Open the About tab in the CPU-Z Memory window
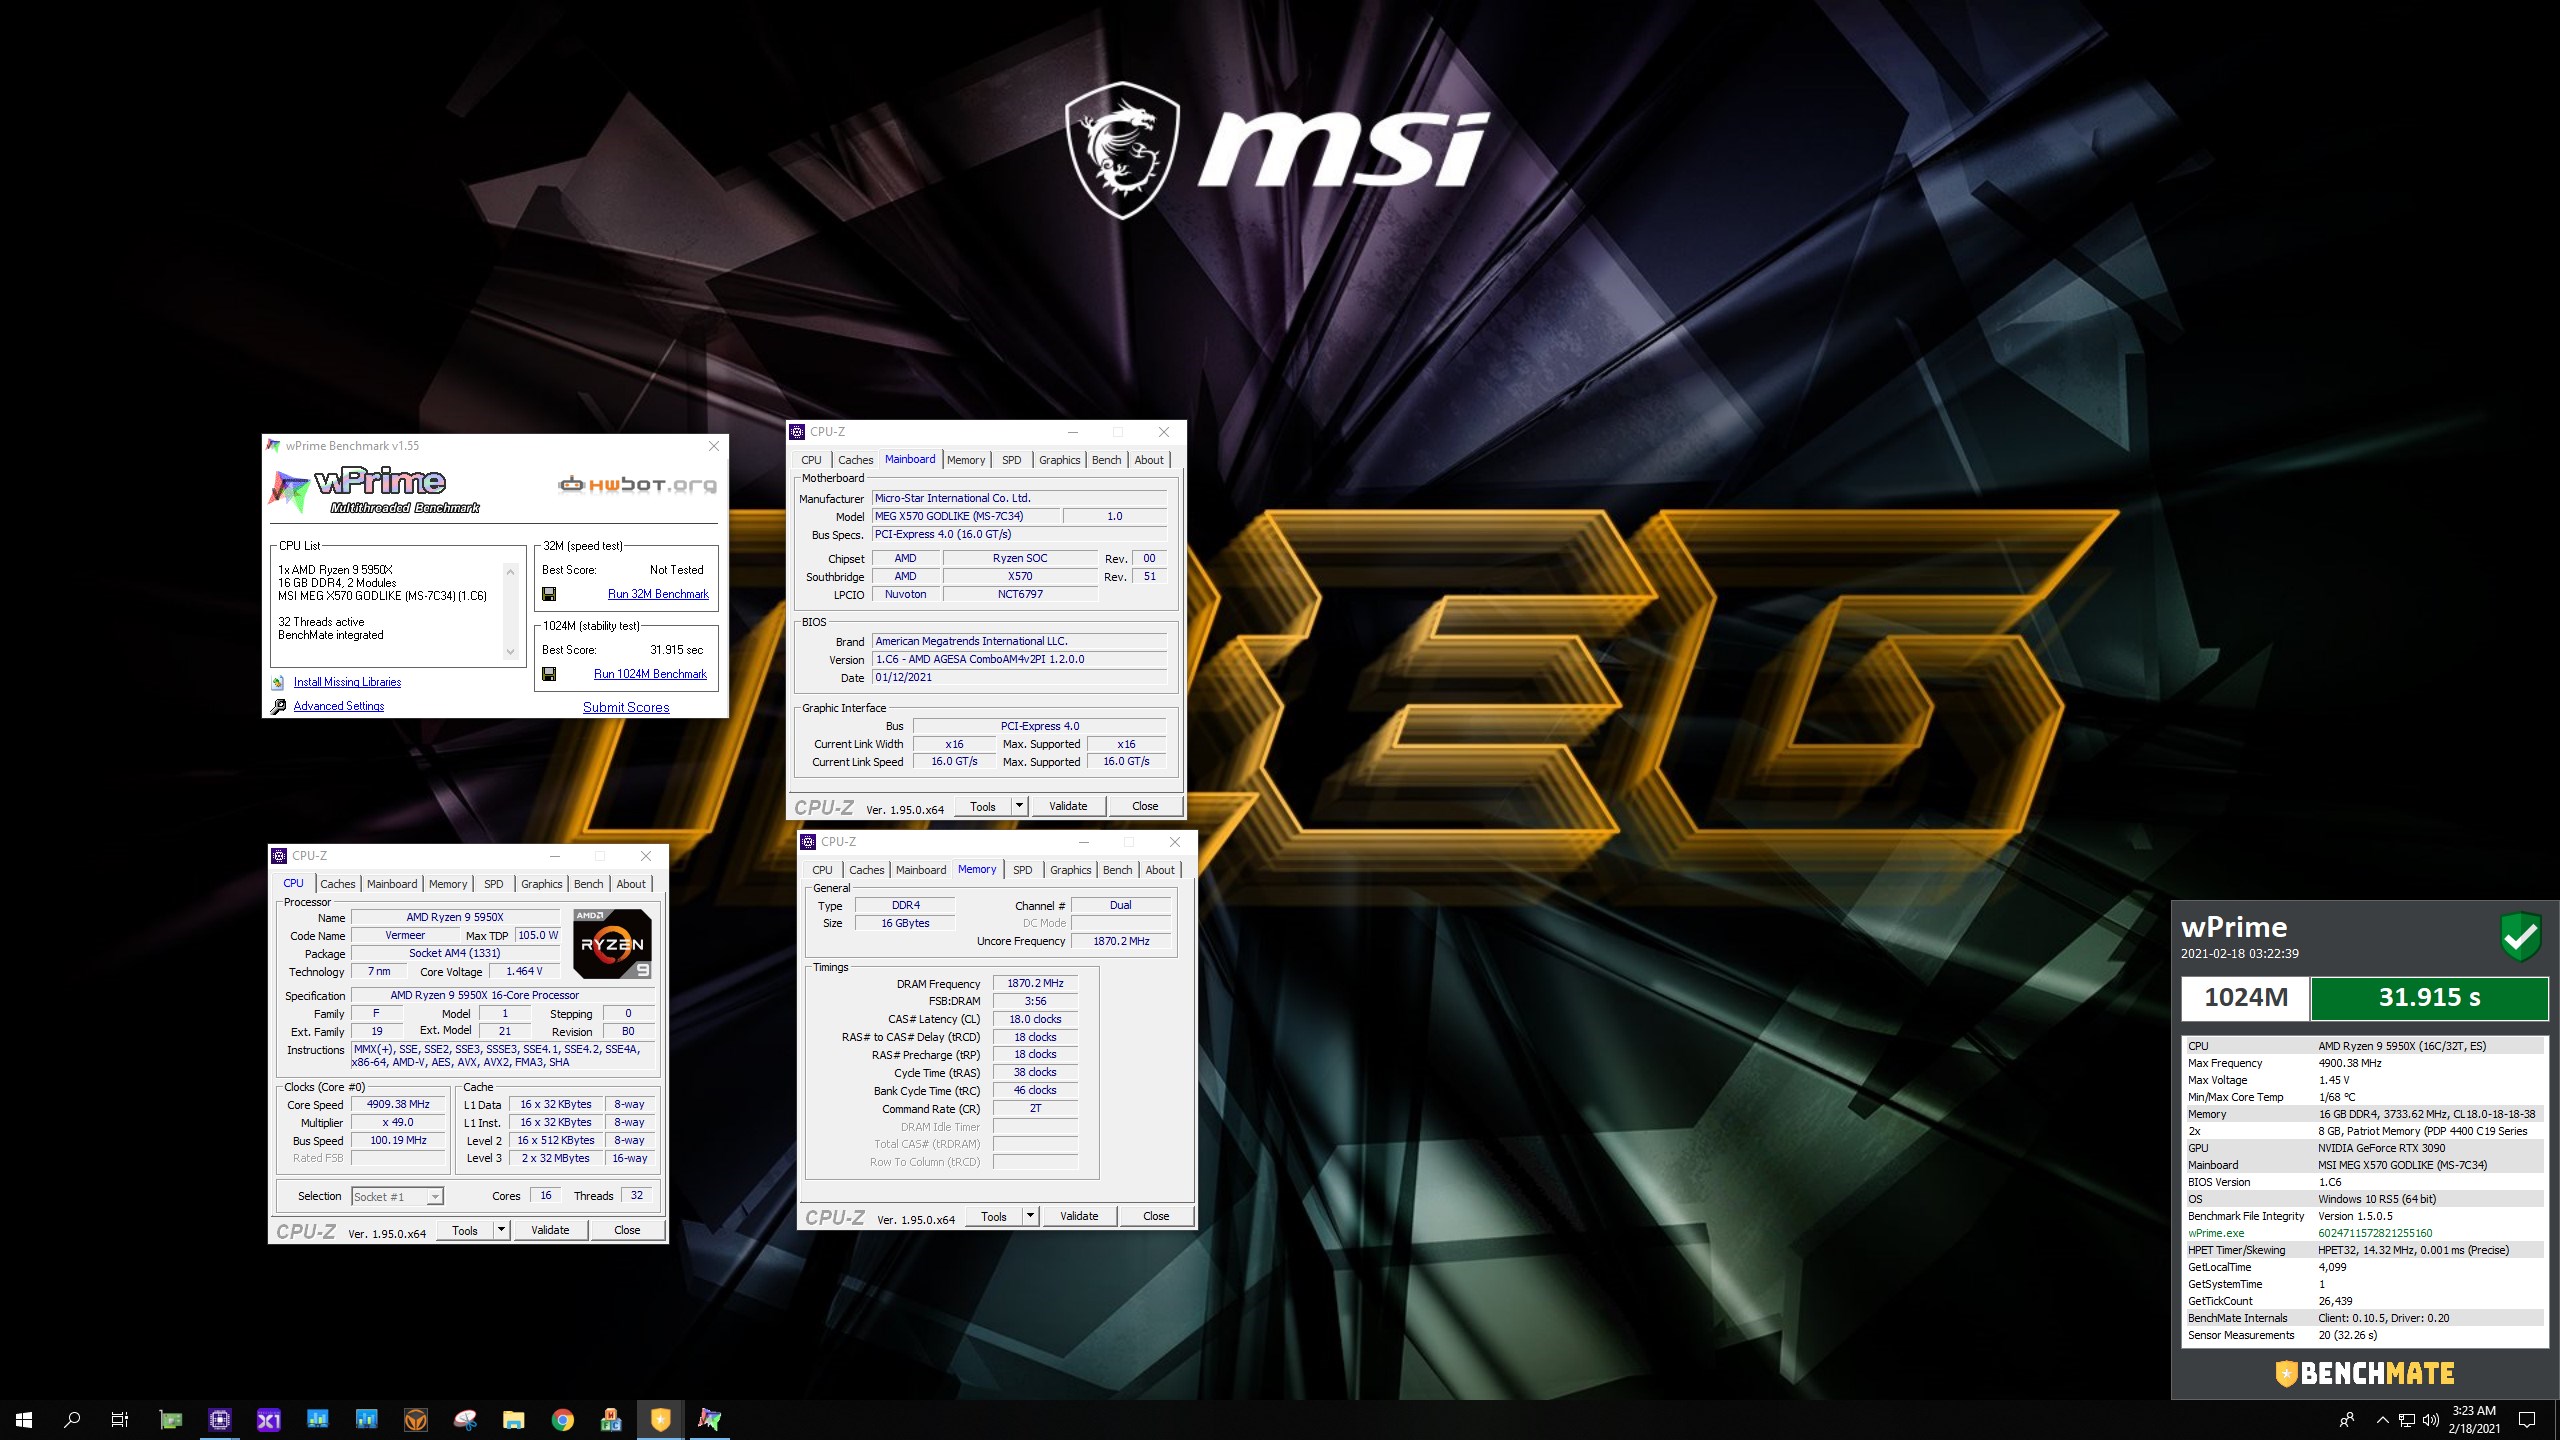Viewport: 2560px width, 1440px height. [1160, 870]
